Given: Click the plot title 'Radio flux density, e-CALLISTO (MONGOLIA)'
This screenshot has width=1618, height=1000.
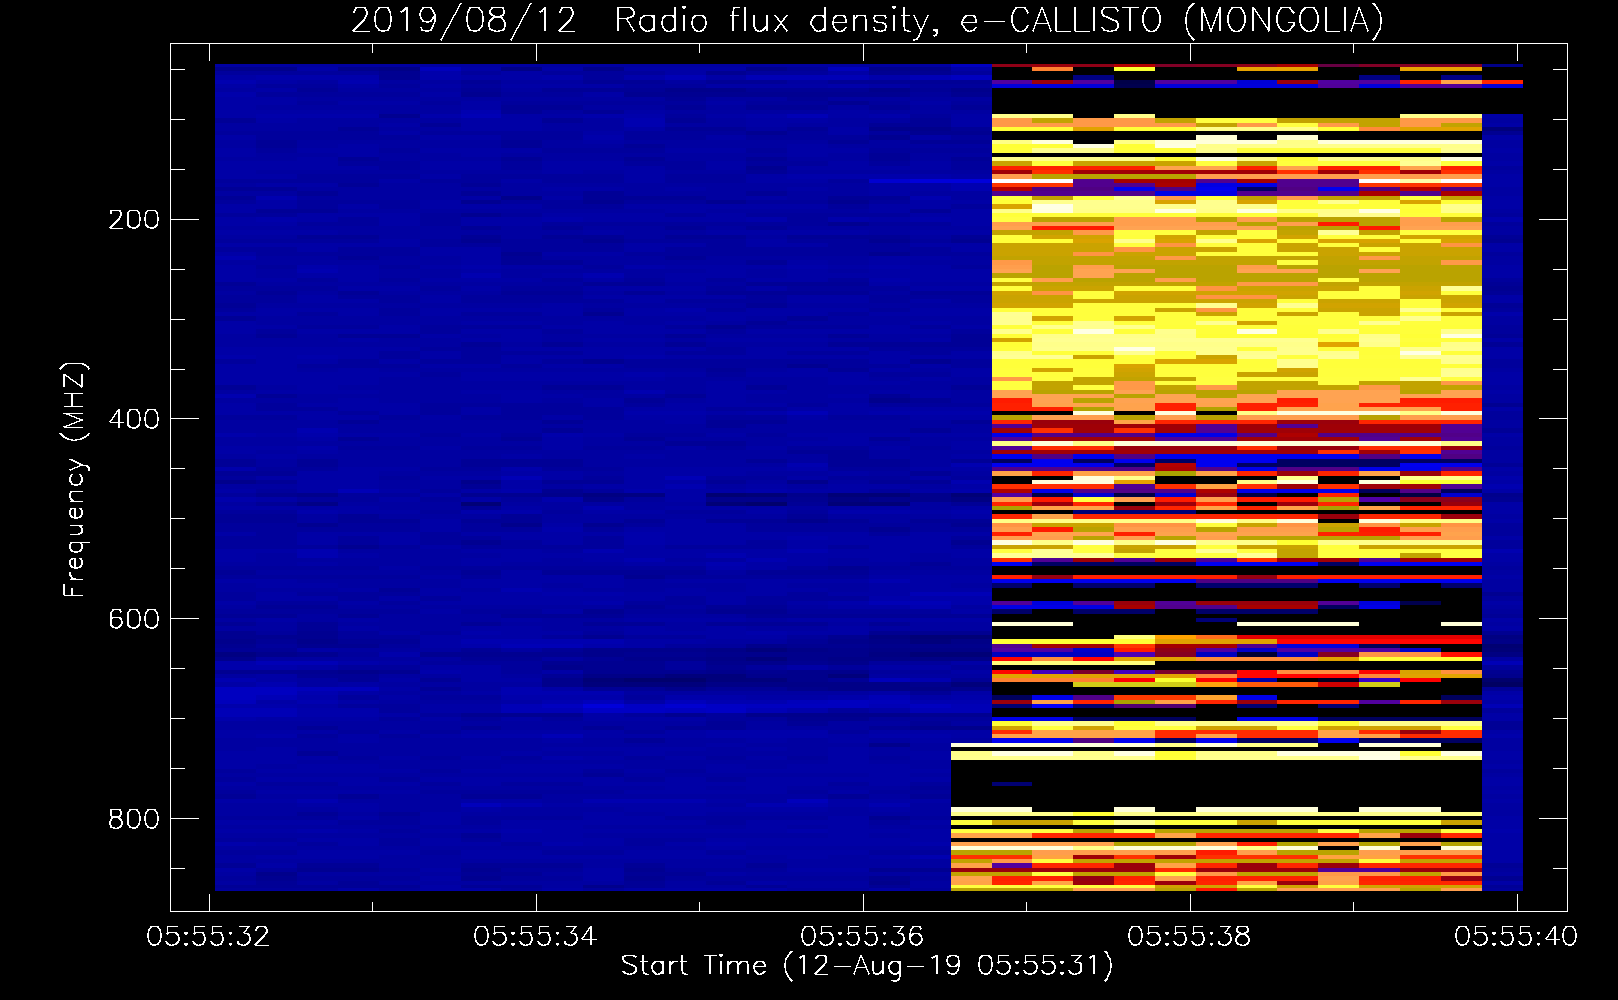Looking at the screenshot, I should click(998, 20).
